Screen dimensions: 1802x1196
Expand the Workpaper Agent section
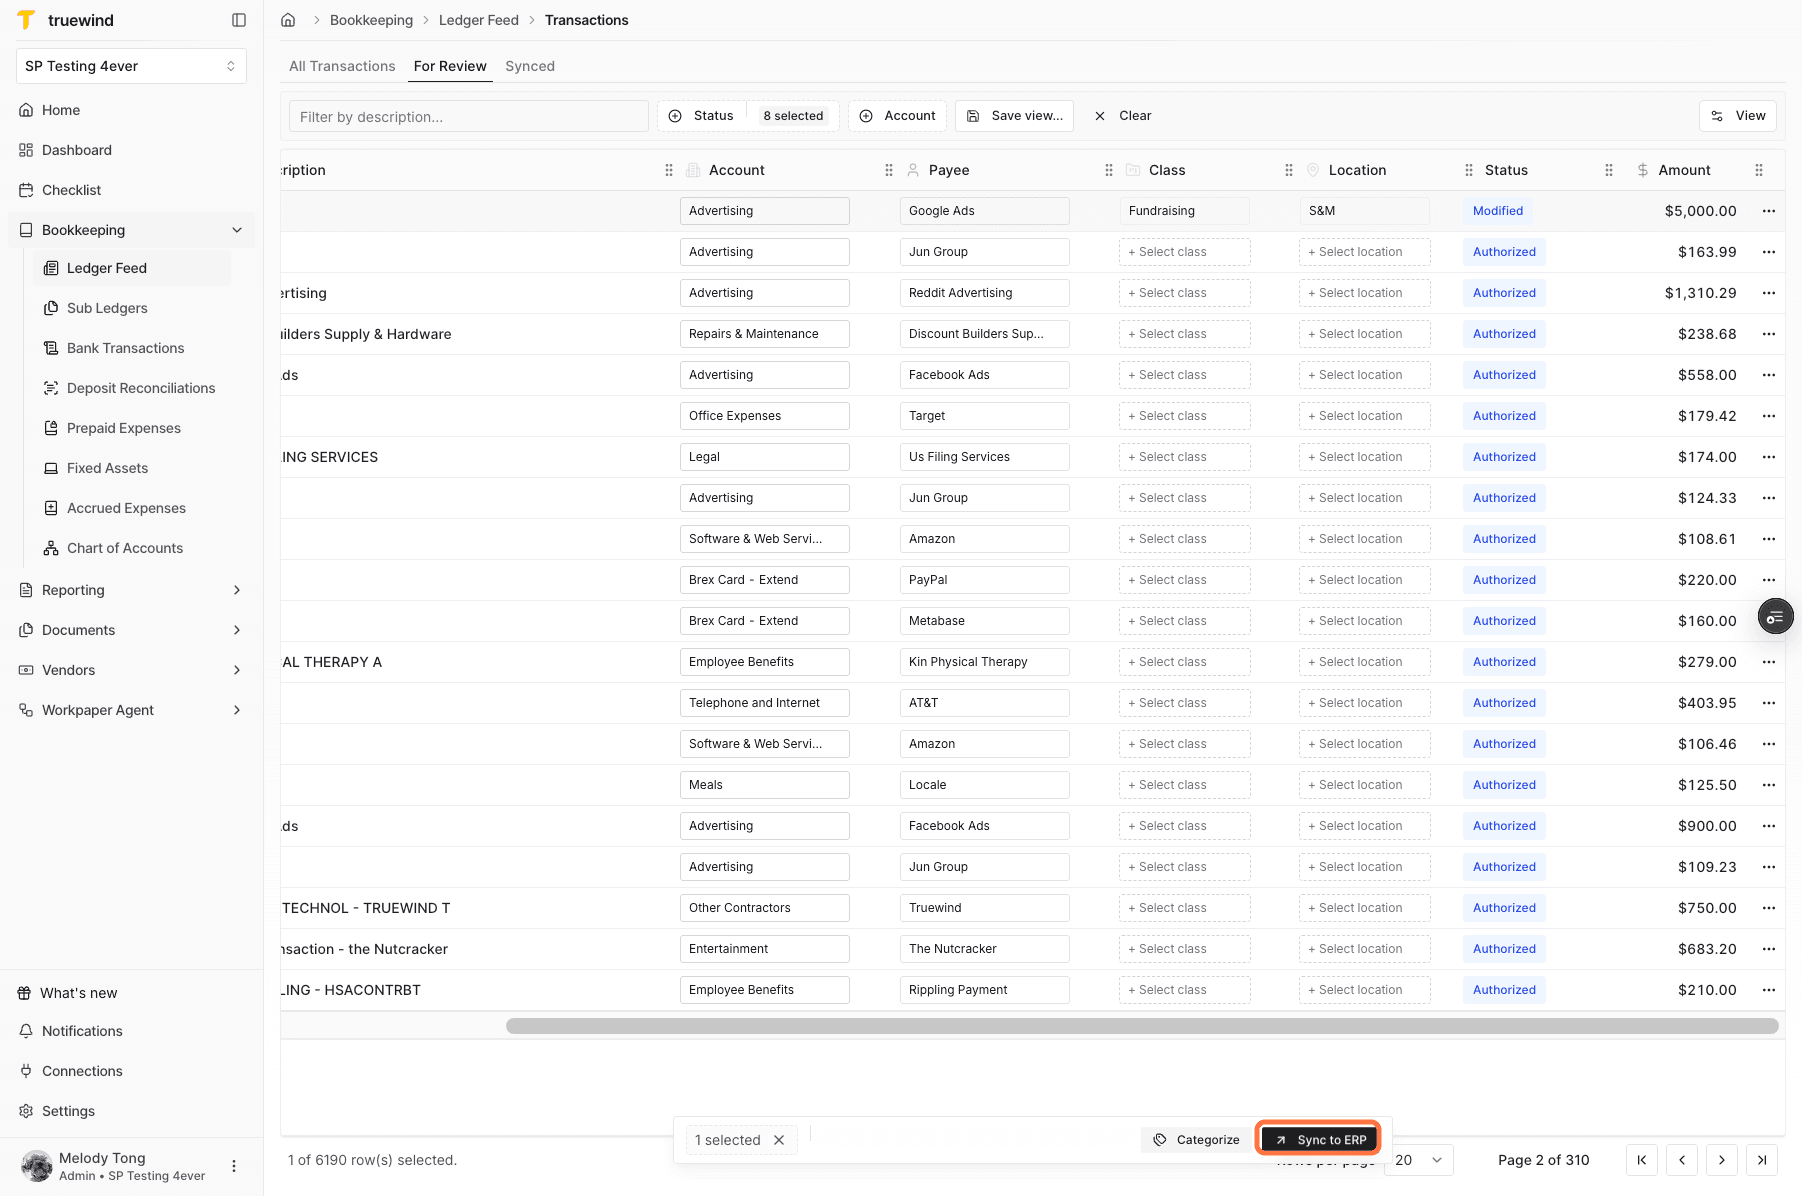[x=131, y=710]
